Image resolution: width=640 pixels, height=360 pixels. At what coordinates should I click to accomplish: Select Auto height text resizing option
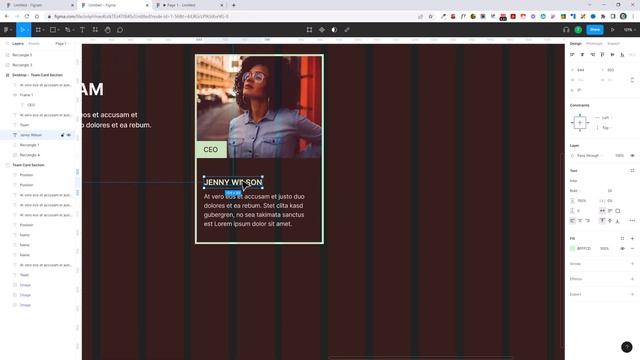click(610, 211)
